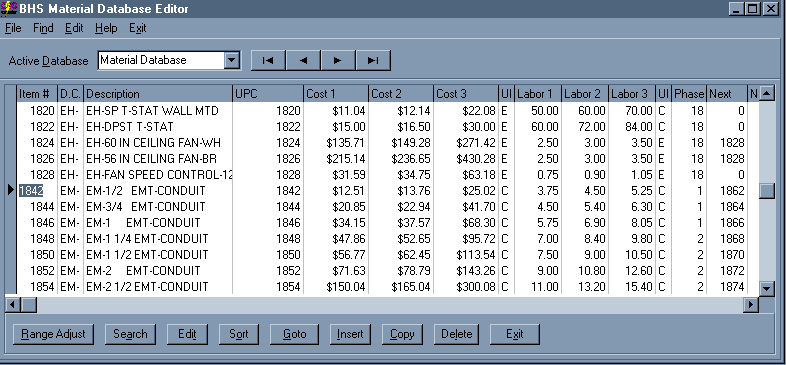Select description EH-60 IN CEILING FAN-WH
Viewport: 786px width, 365px height.
click(153, 143)
